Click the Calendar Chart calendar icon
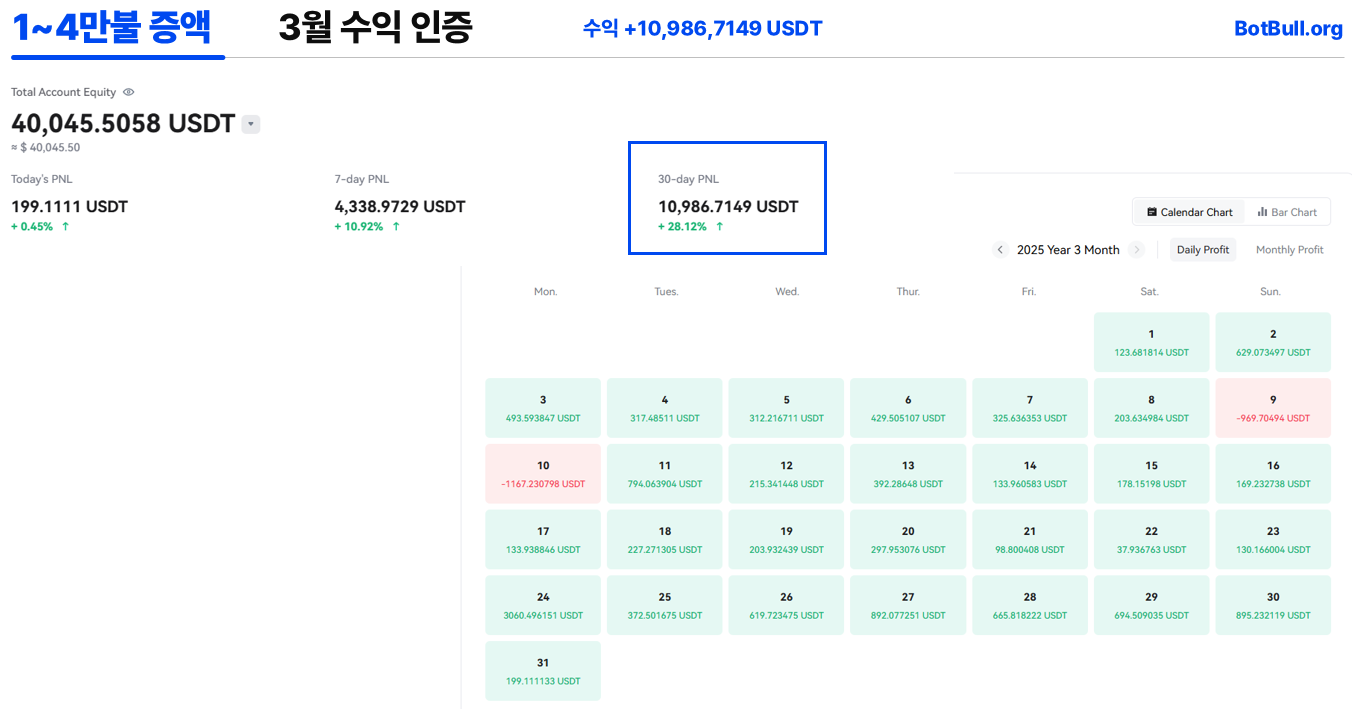Viewport: 1357px width, 709px height. [1152, 212]
